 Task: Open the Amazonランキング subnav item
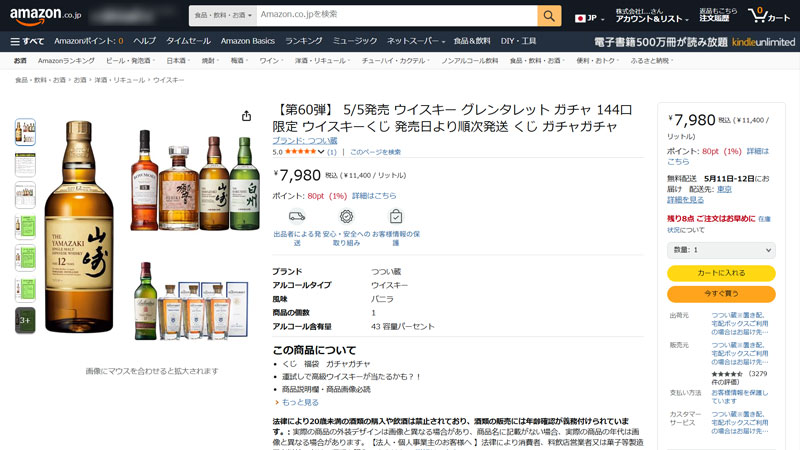click(66, 61)
